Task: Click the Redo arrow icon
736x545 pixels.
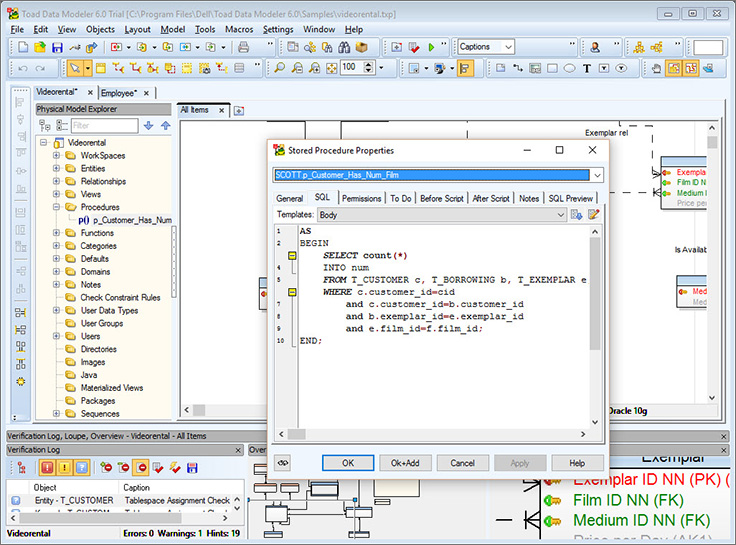Action: tap(40, 69)
